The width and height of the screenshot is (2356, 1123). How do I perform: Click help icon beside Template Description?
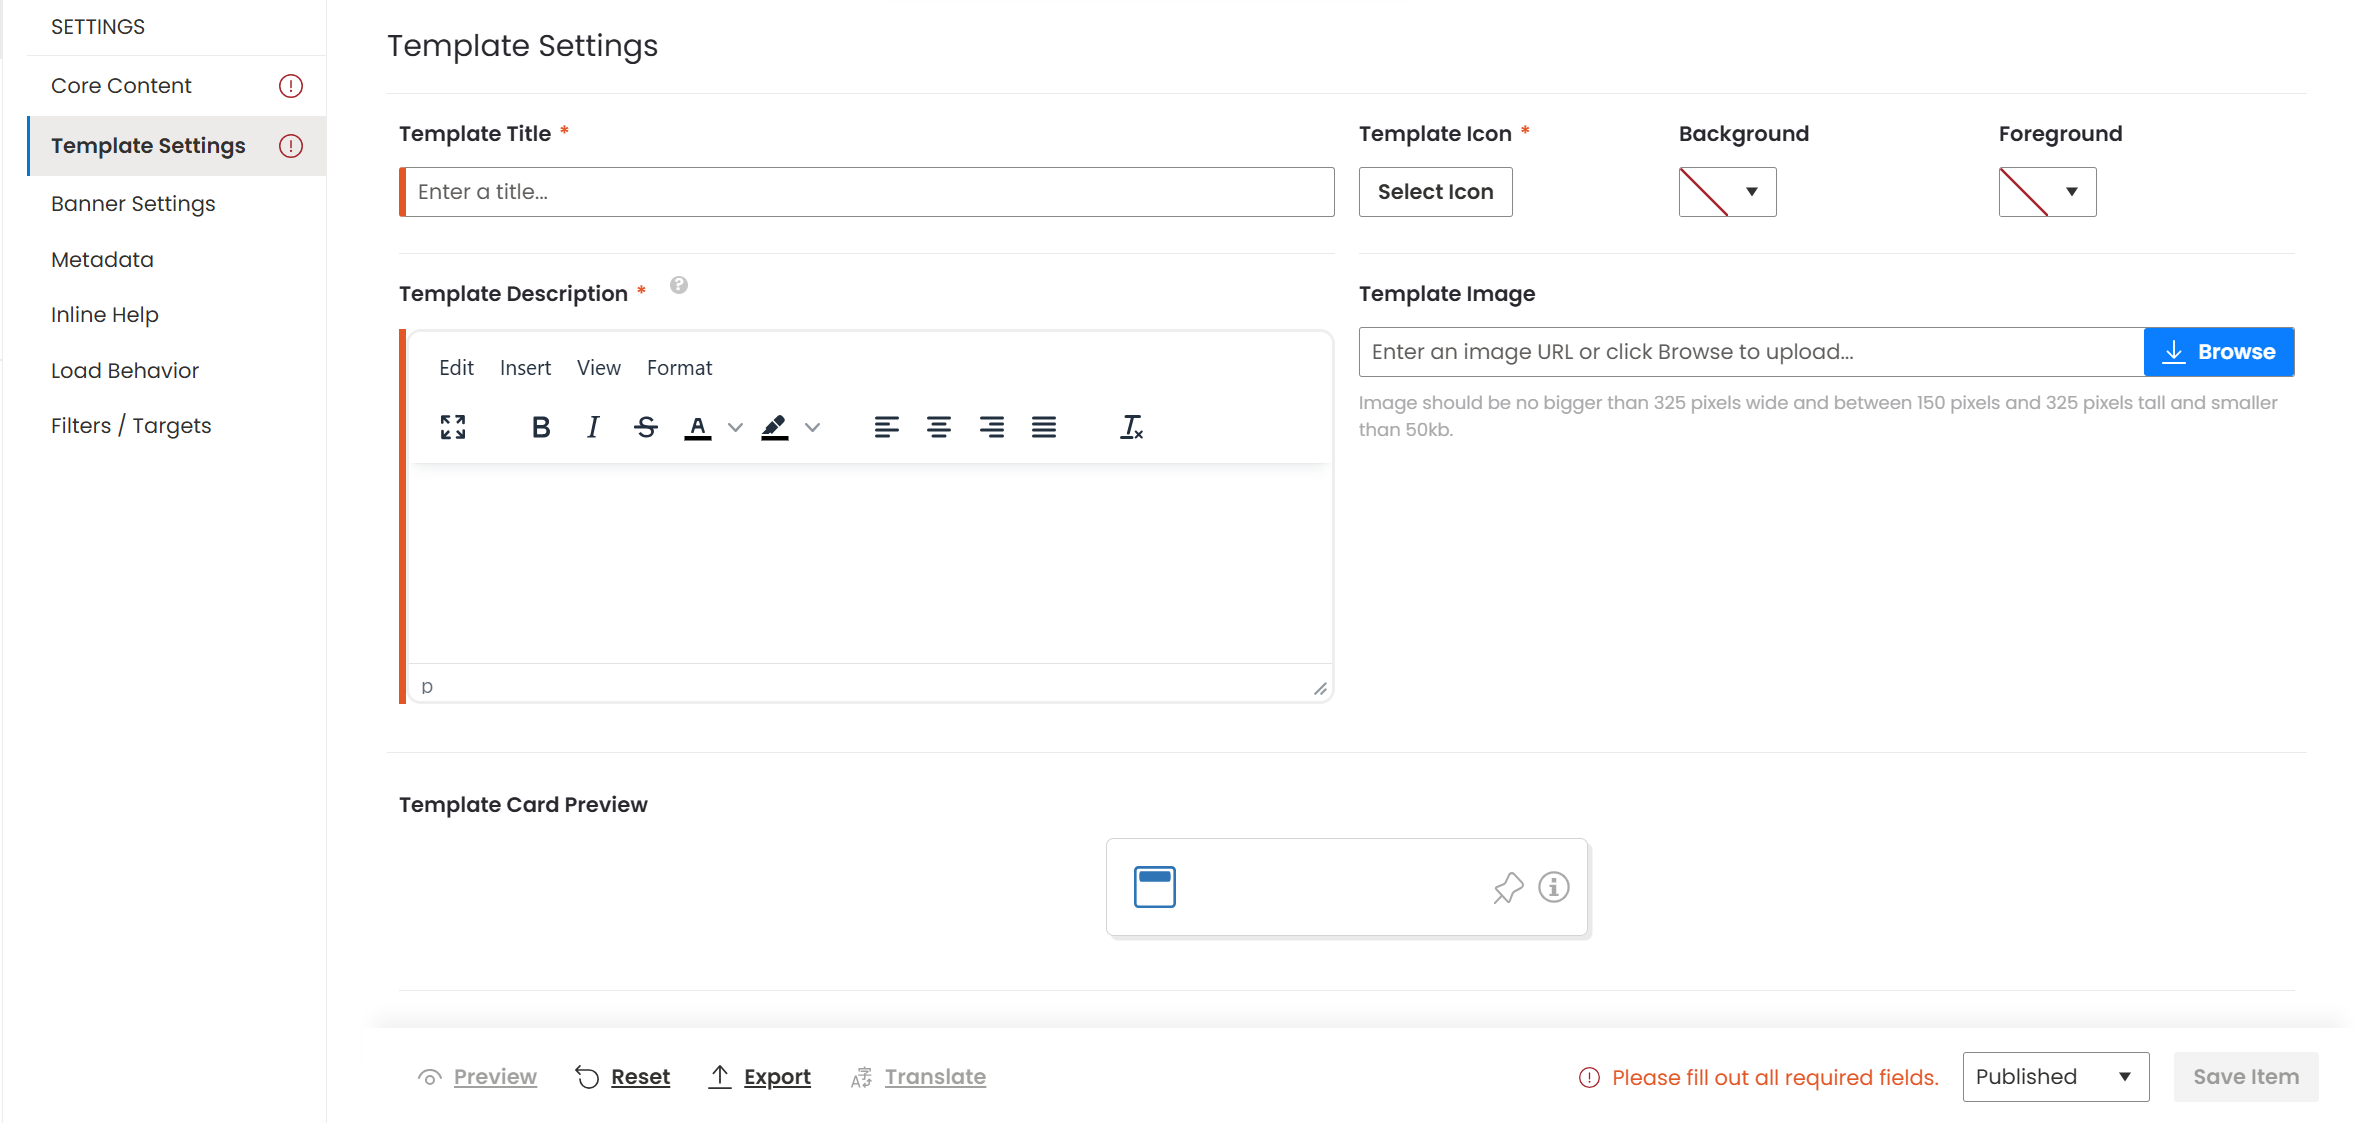(x=679, y=286)
